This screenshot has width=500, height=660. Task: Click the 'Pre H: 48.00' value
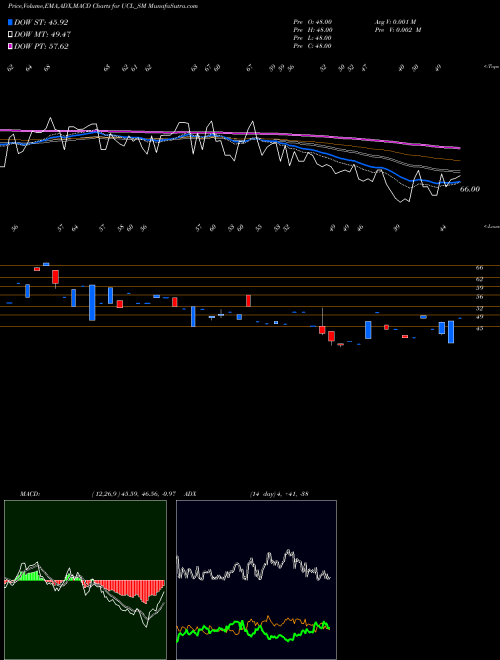tap(313, 30)
